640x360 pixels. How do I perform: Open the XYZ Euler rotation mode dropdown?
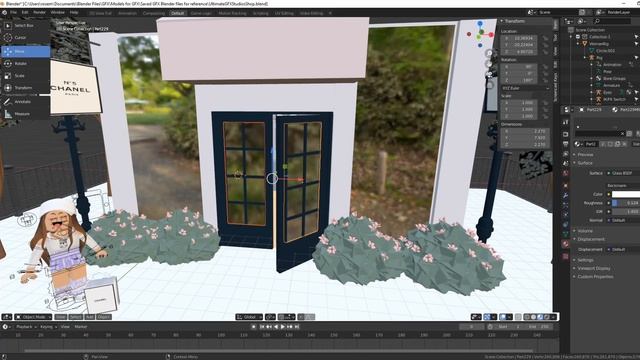[x=526, y=88]
